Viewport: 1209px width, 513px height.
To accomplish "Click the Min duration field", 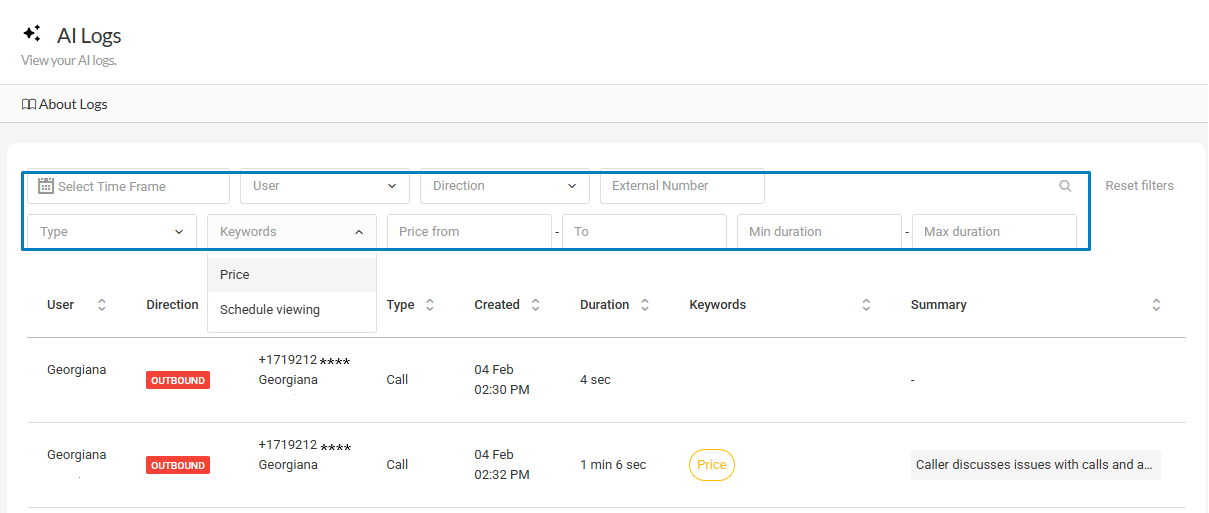I will [x=818, y=232].
